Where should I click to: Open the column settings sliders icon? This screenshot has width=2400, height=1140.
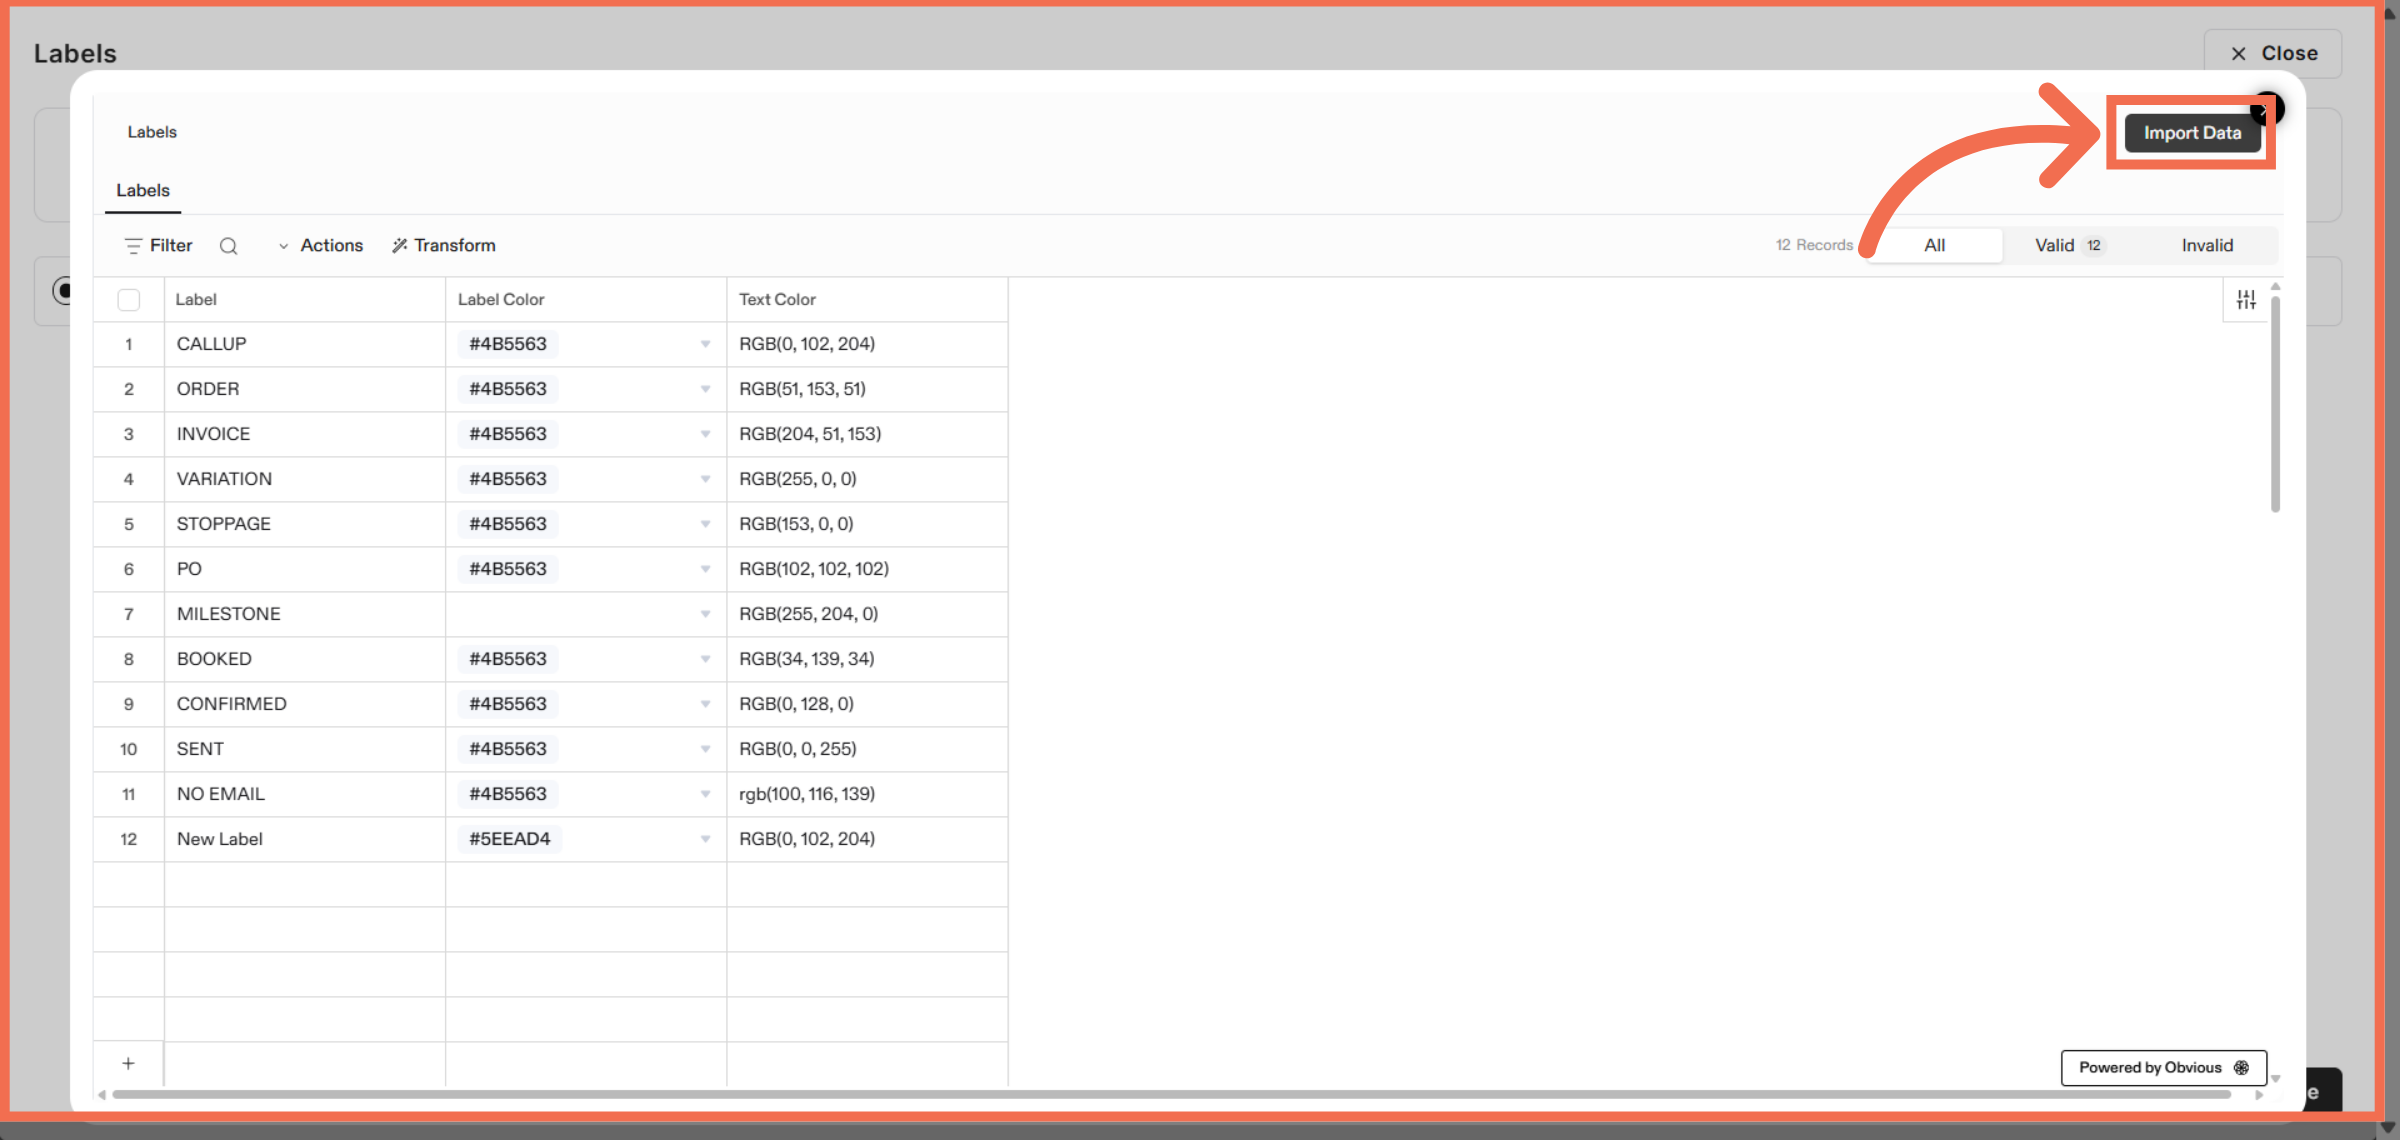2246,298
